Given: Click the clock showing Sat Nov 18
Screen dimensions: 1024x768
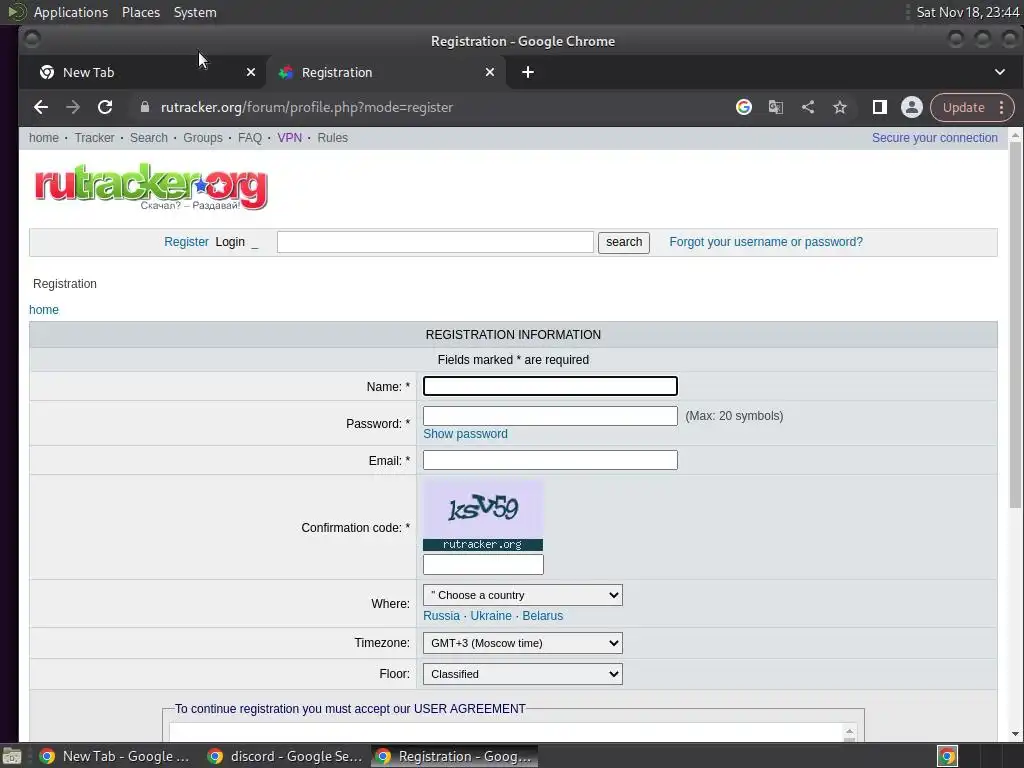Looking at the screenshot, I should point(967,12).
